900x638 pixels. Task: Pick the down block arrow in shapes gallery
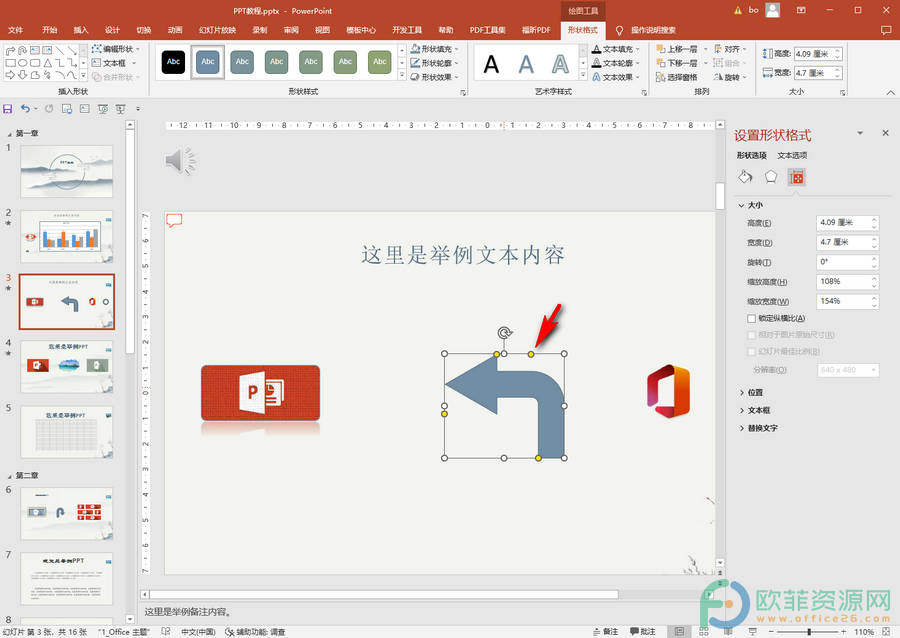pyautogui.click(x=22, y=75)
